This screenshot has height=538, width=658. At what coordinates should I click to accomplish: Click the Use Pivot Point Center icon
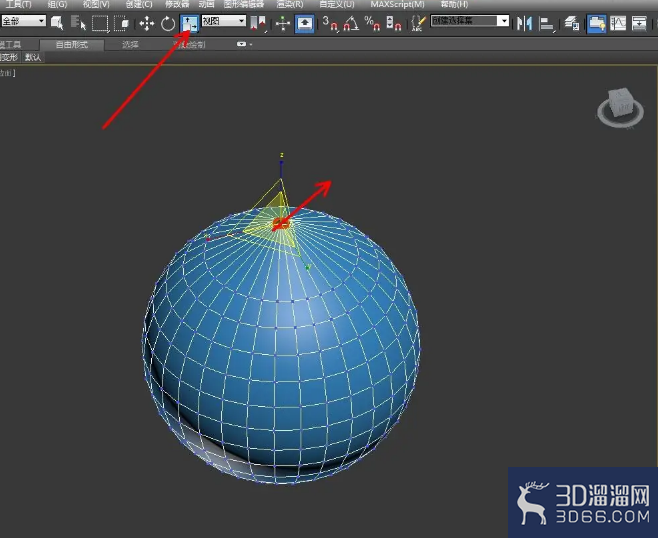[258, 24]
